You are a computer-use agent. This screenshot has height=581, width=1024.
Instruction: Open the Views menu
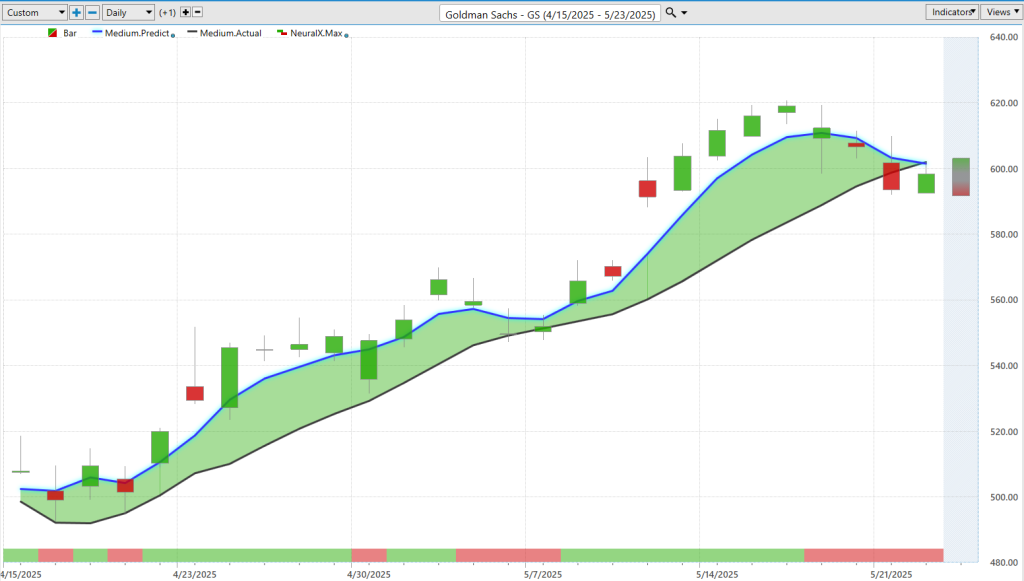coord(1000,12)
